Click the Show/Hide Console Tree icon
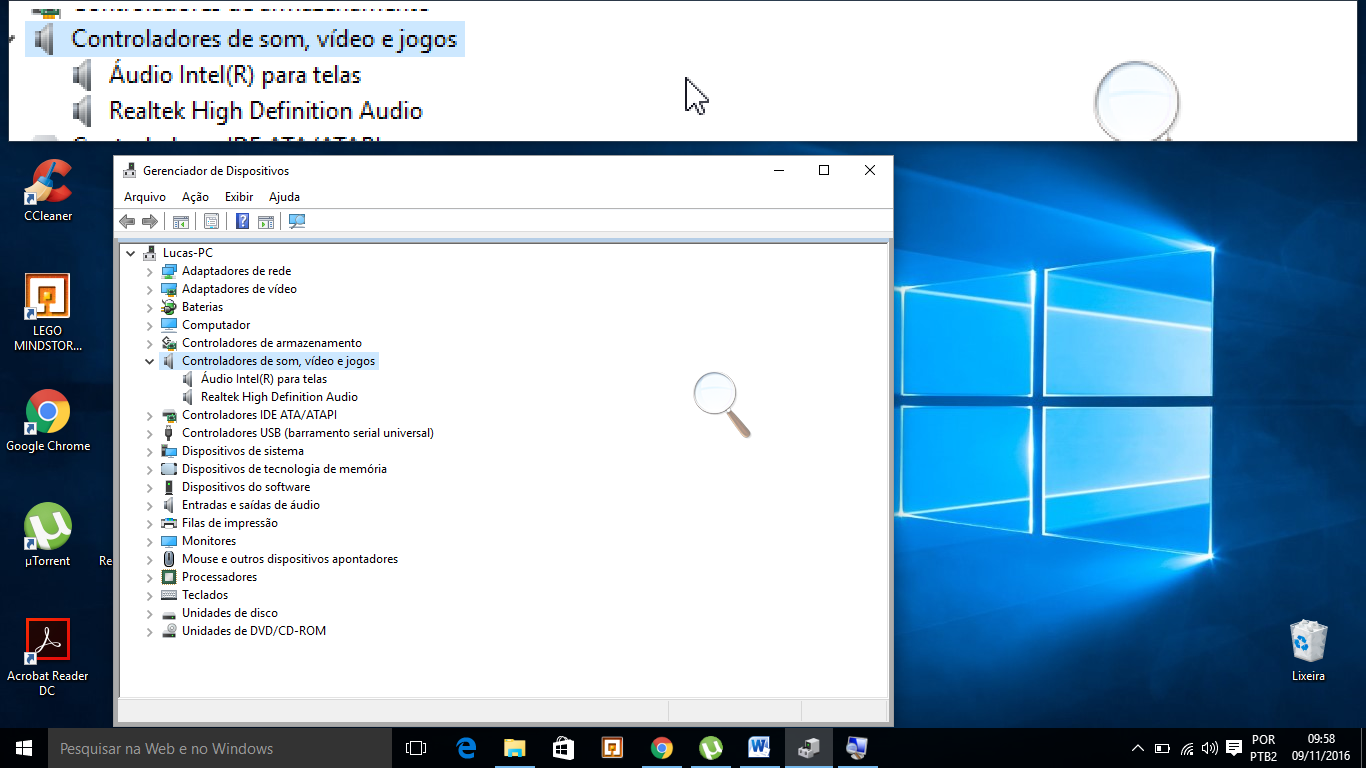1366x768 pixels. [x=181, y=221]
